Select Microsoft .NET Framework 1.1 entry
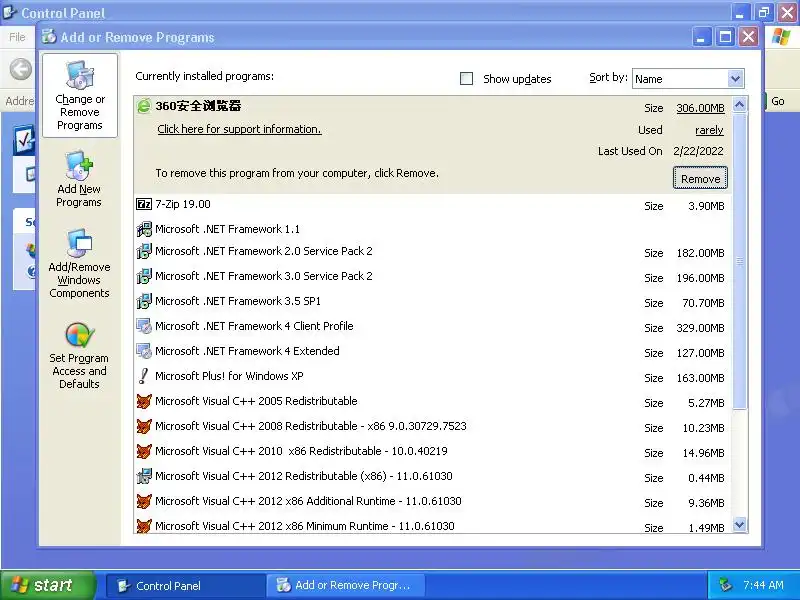The width and height of the screenshot is (800, 600). (433, 229)
